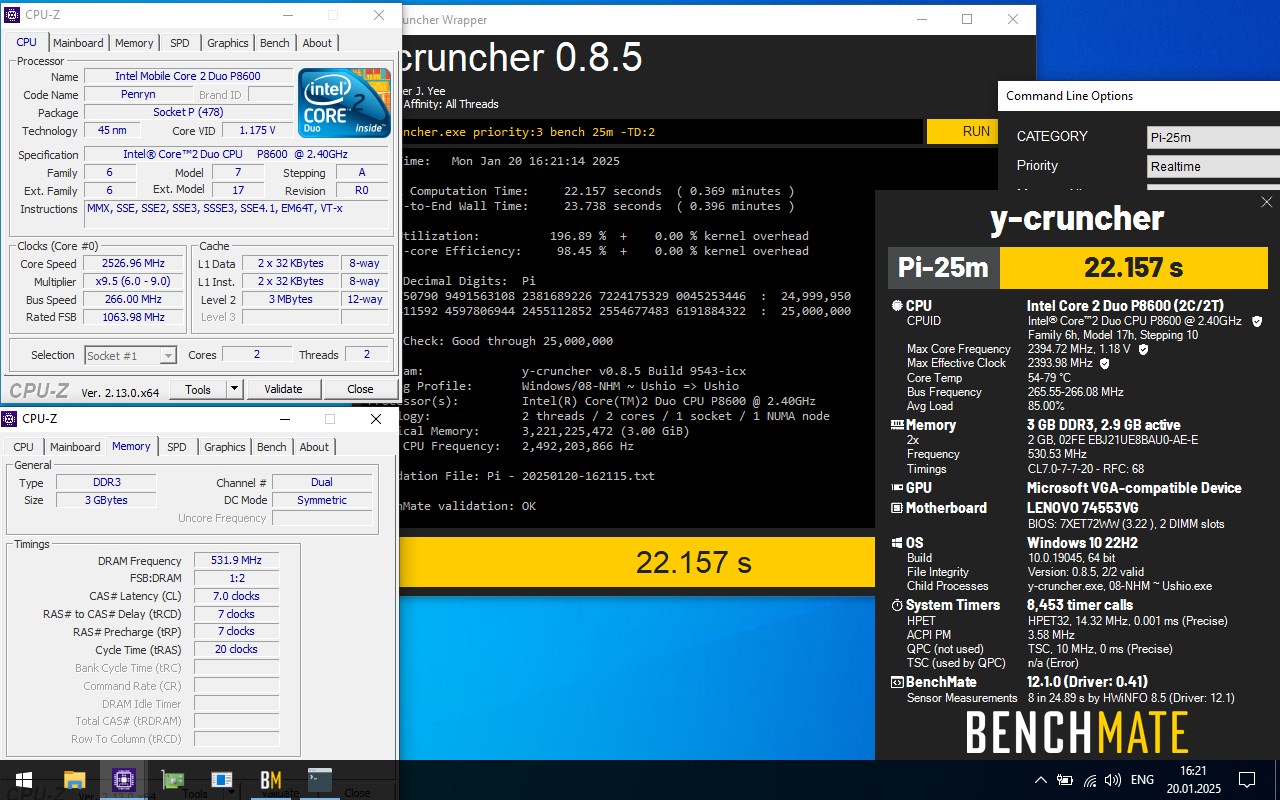Switch to About tab in lower CPU-Z window
1280x800 pixels.
point(314,447)
